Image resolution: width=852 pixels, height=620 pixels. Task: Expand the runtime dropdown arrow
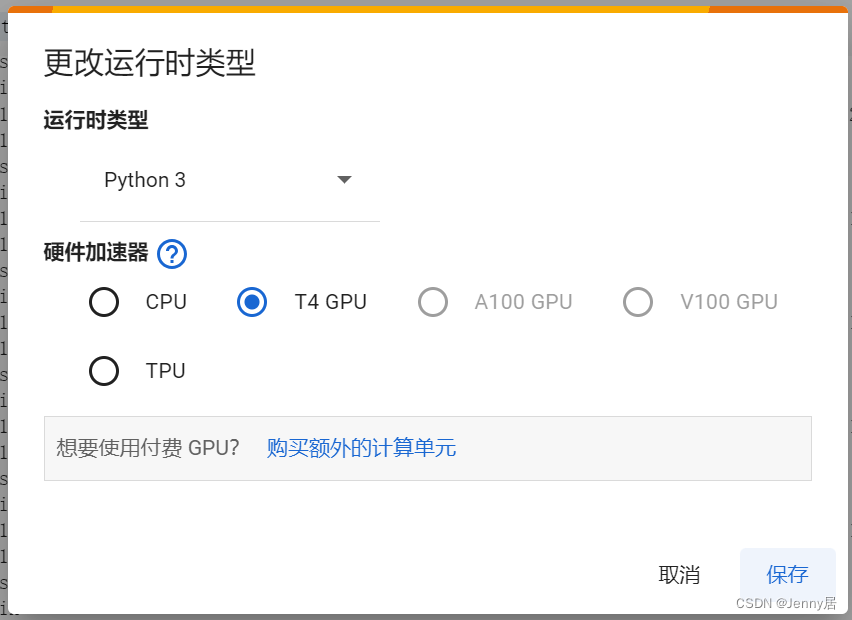pos(344,180)
